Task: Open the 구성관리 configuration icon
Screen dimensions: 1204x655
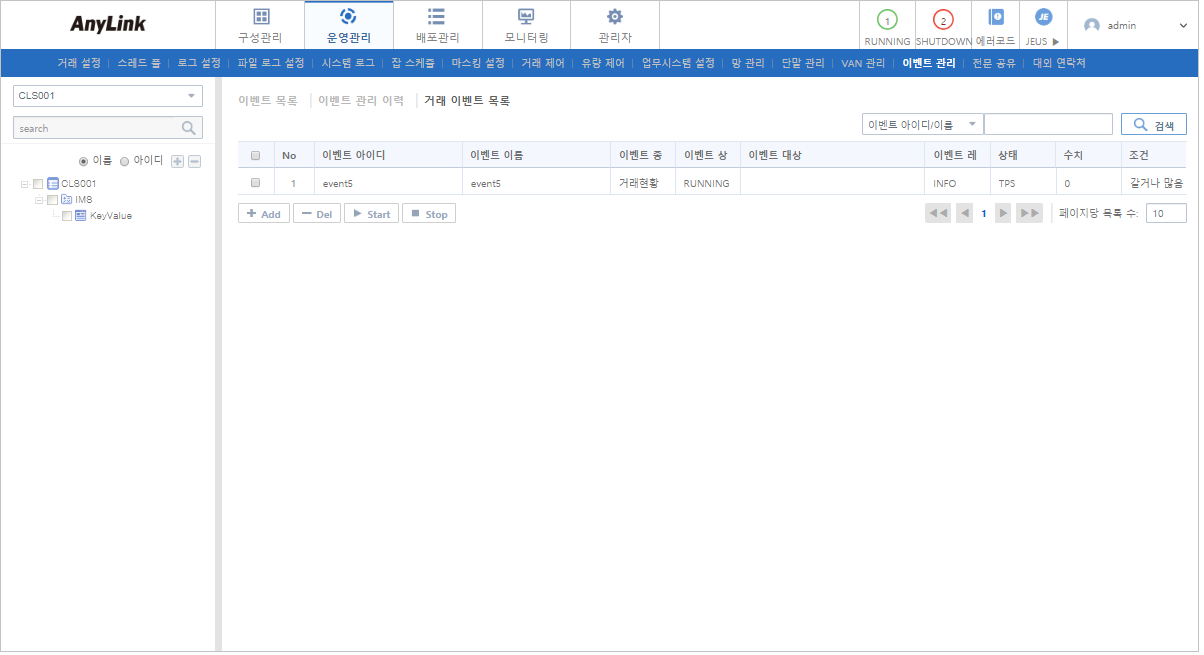Action: 260,17
